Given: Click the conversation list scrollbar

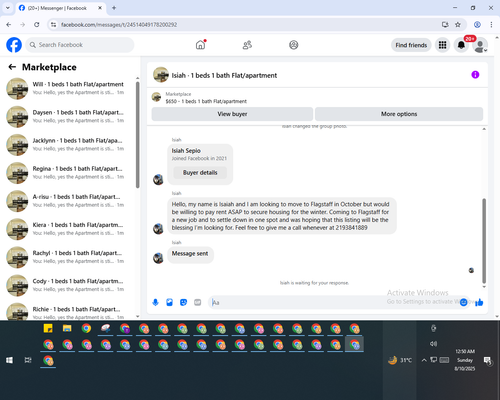Looking at the screenshot, I should click(137, 135).
